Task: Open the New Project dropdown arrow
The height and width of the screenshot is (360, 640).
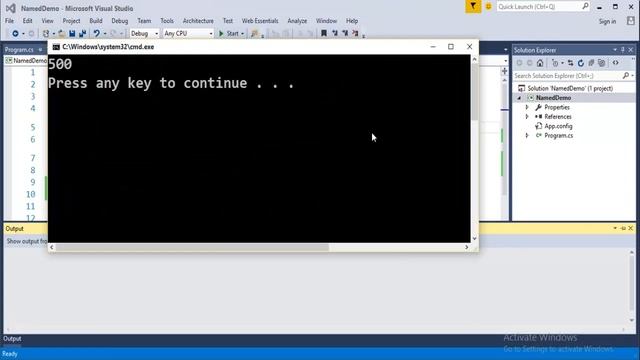Action: (53, 34)
